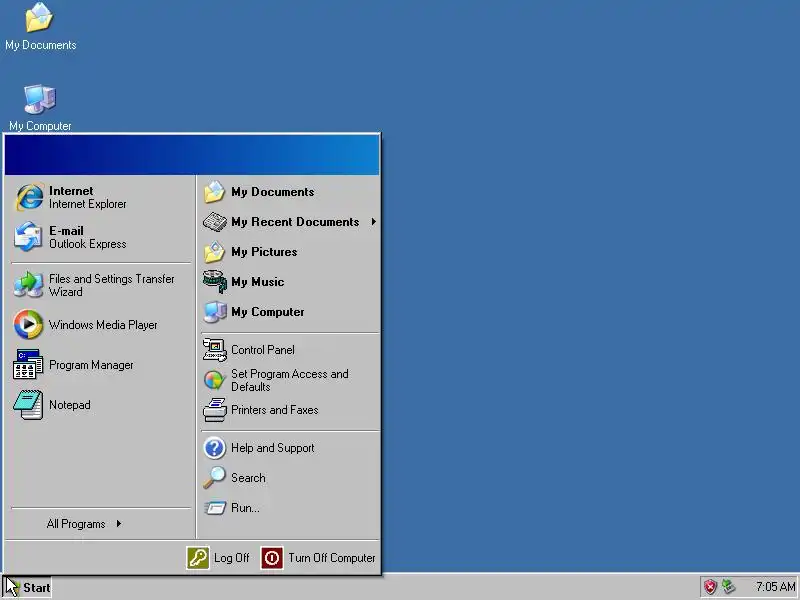Click the Outlook Express envelope icon

pyautogui.click(x=29, y=237)
